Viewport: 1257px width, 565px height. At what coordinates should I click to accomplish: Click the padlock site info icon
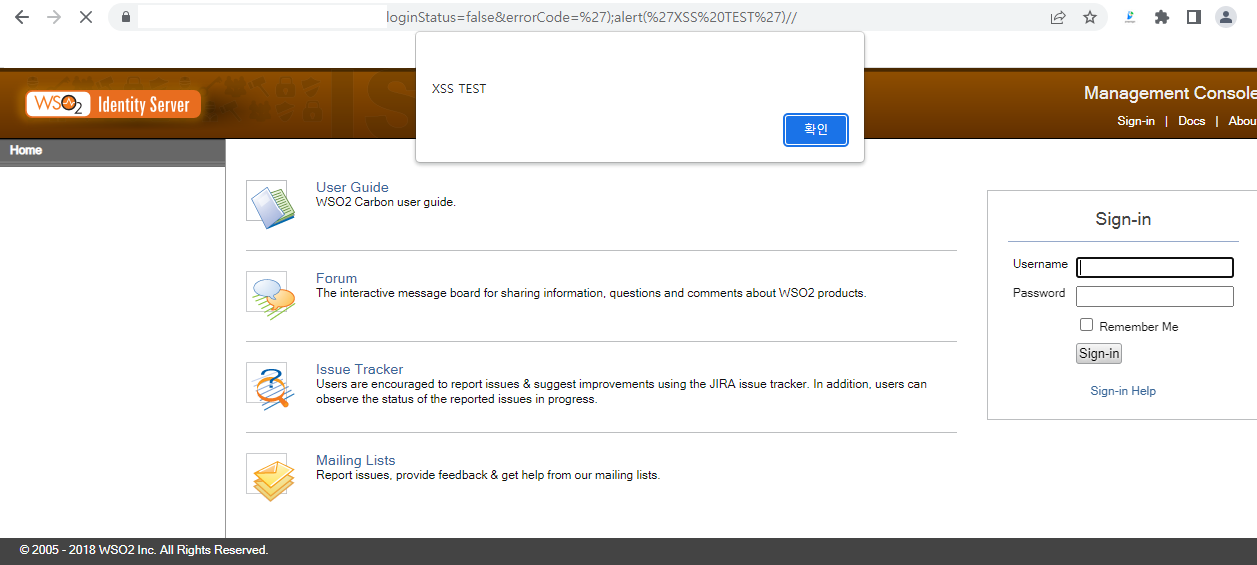click(125, 17)
